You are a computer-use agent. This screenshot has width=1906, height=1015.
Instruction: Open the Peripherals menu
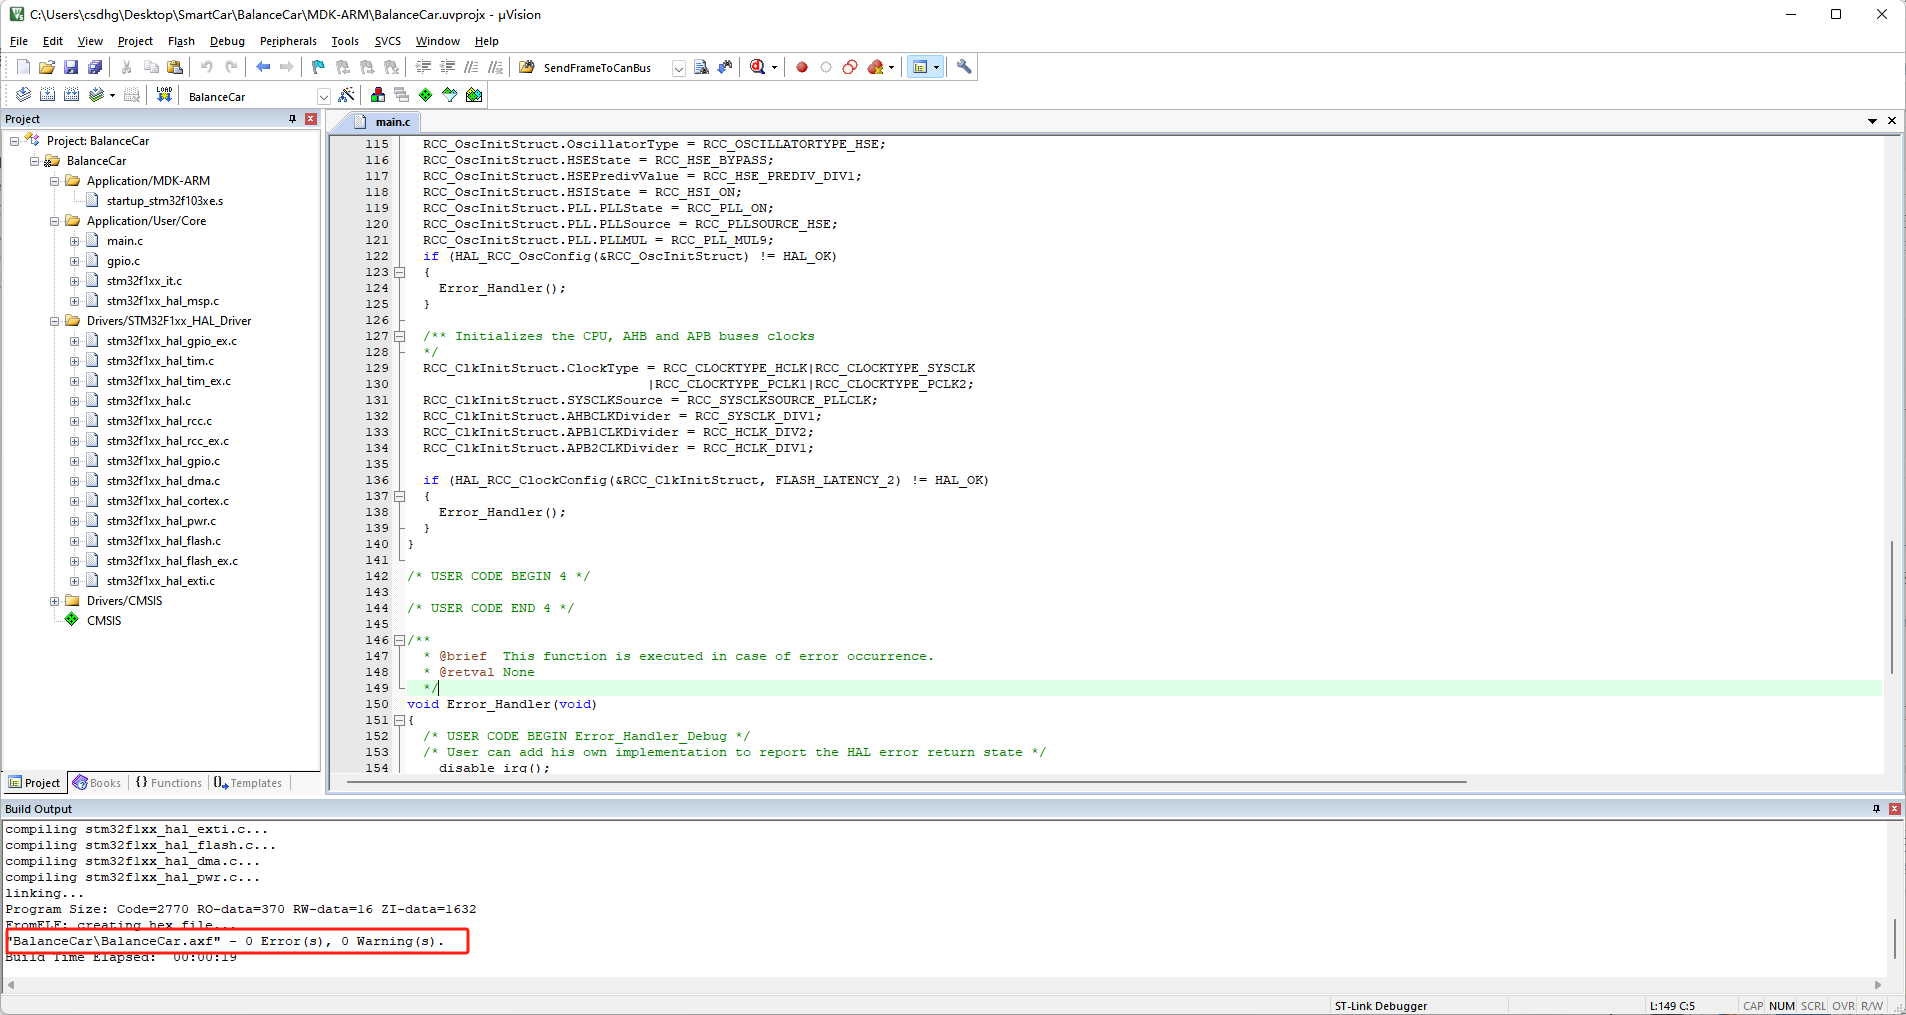click(288, 41)
